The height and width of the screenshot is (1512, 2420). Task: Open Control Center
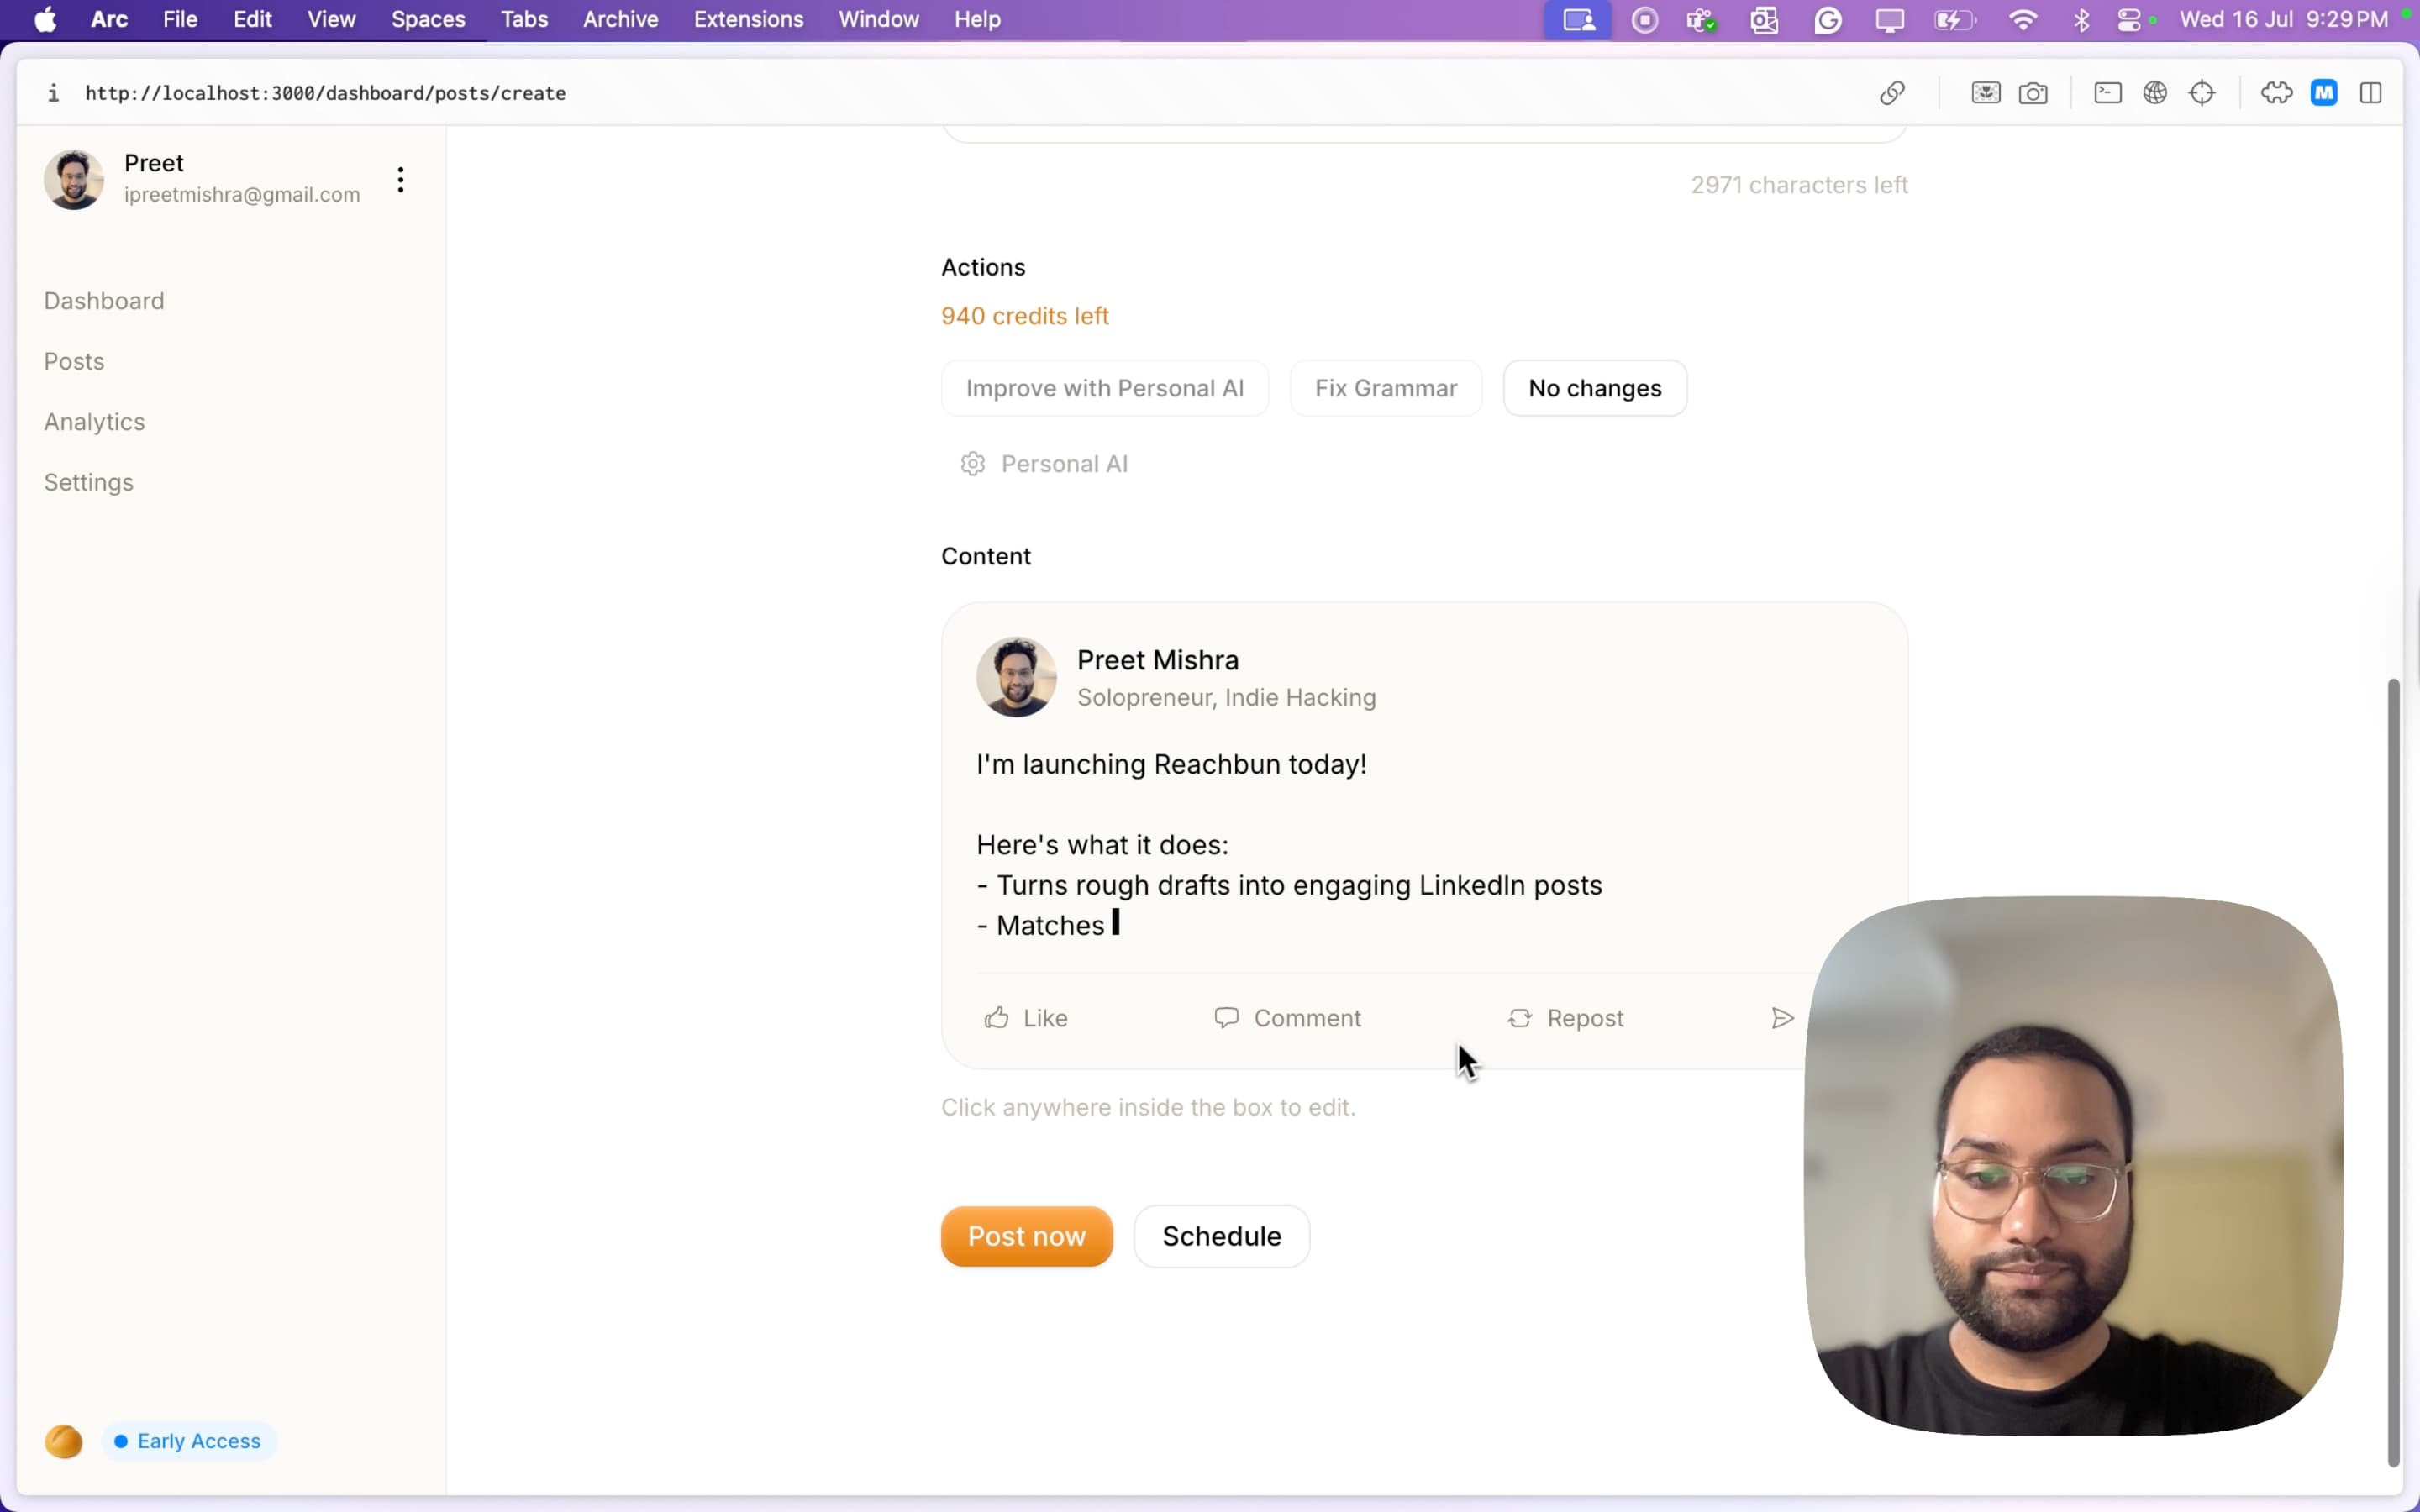click(2130, 20)
